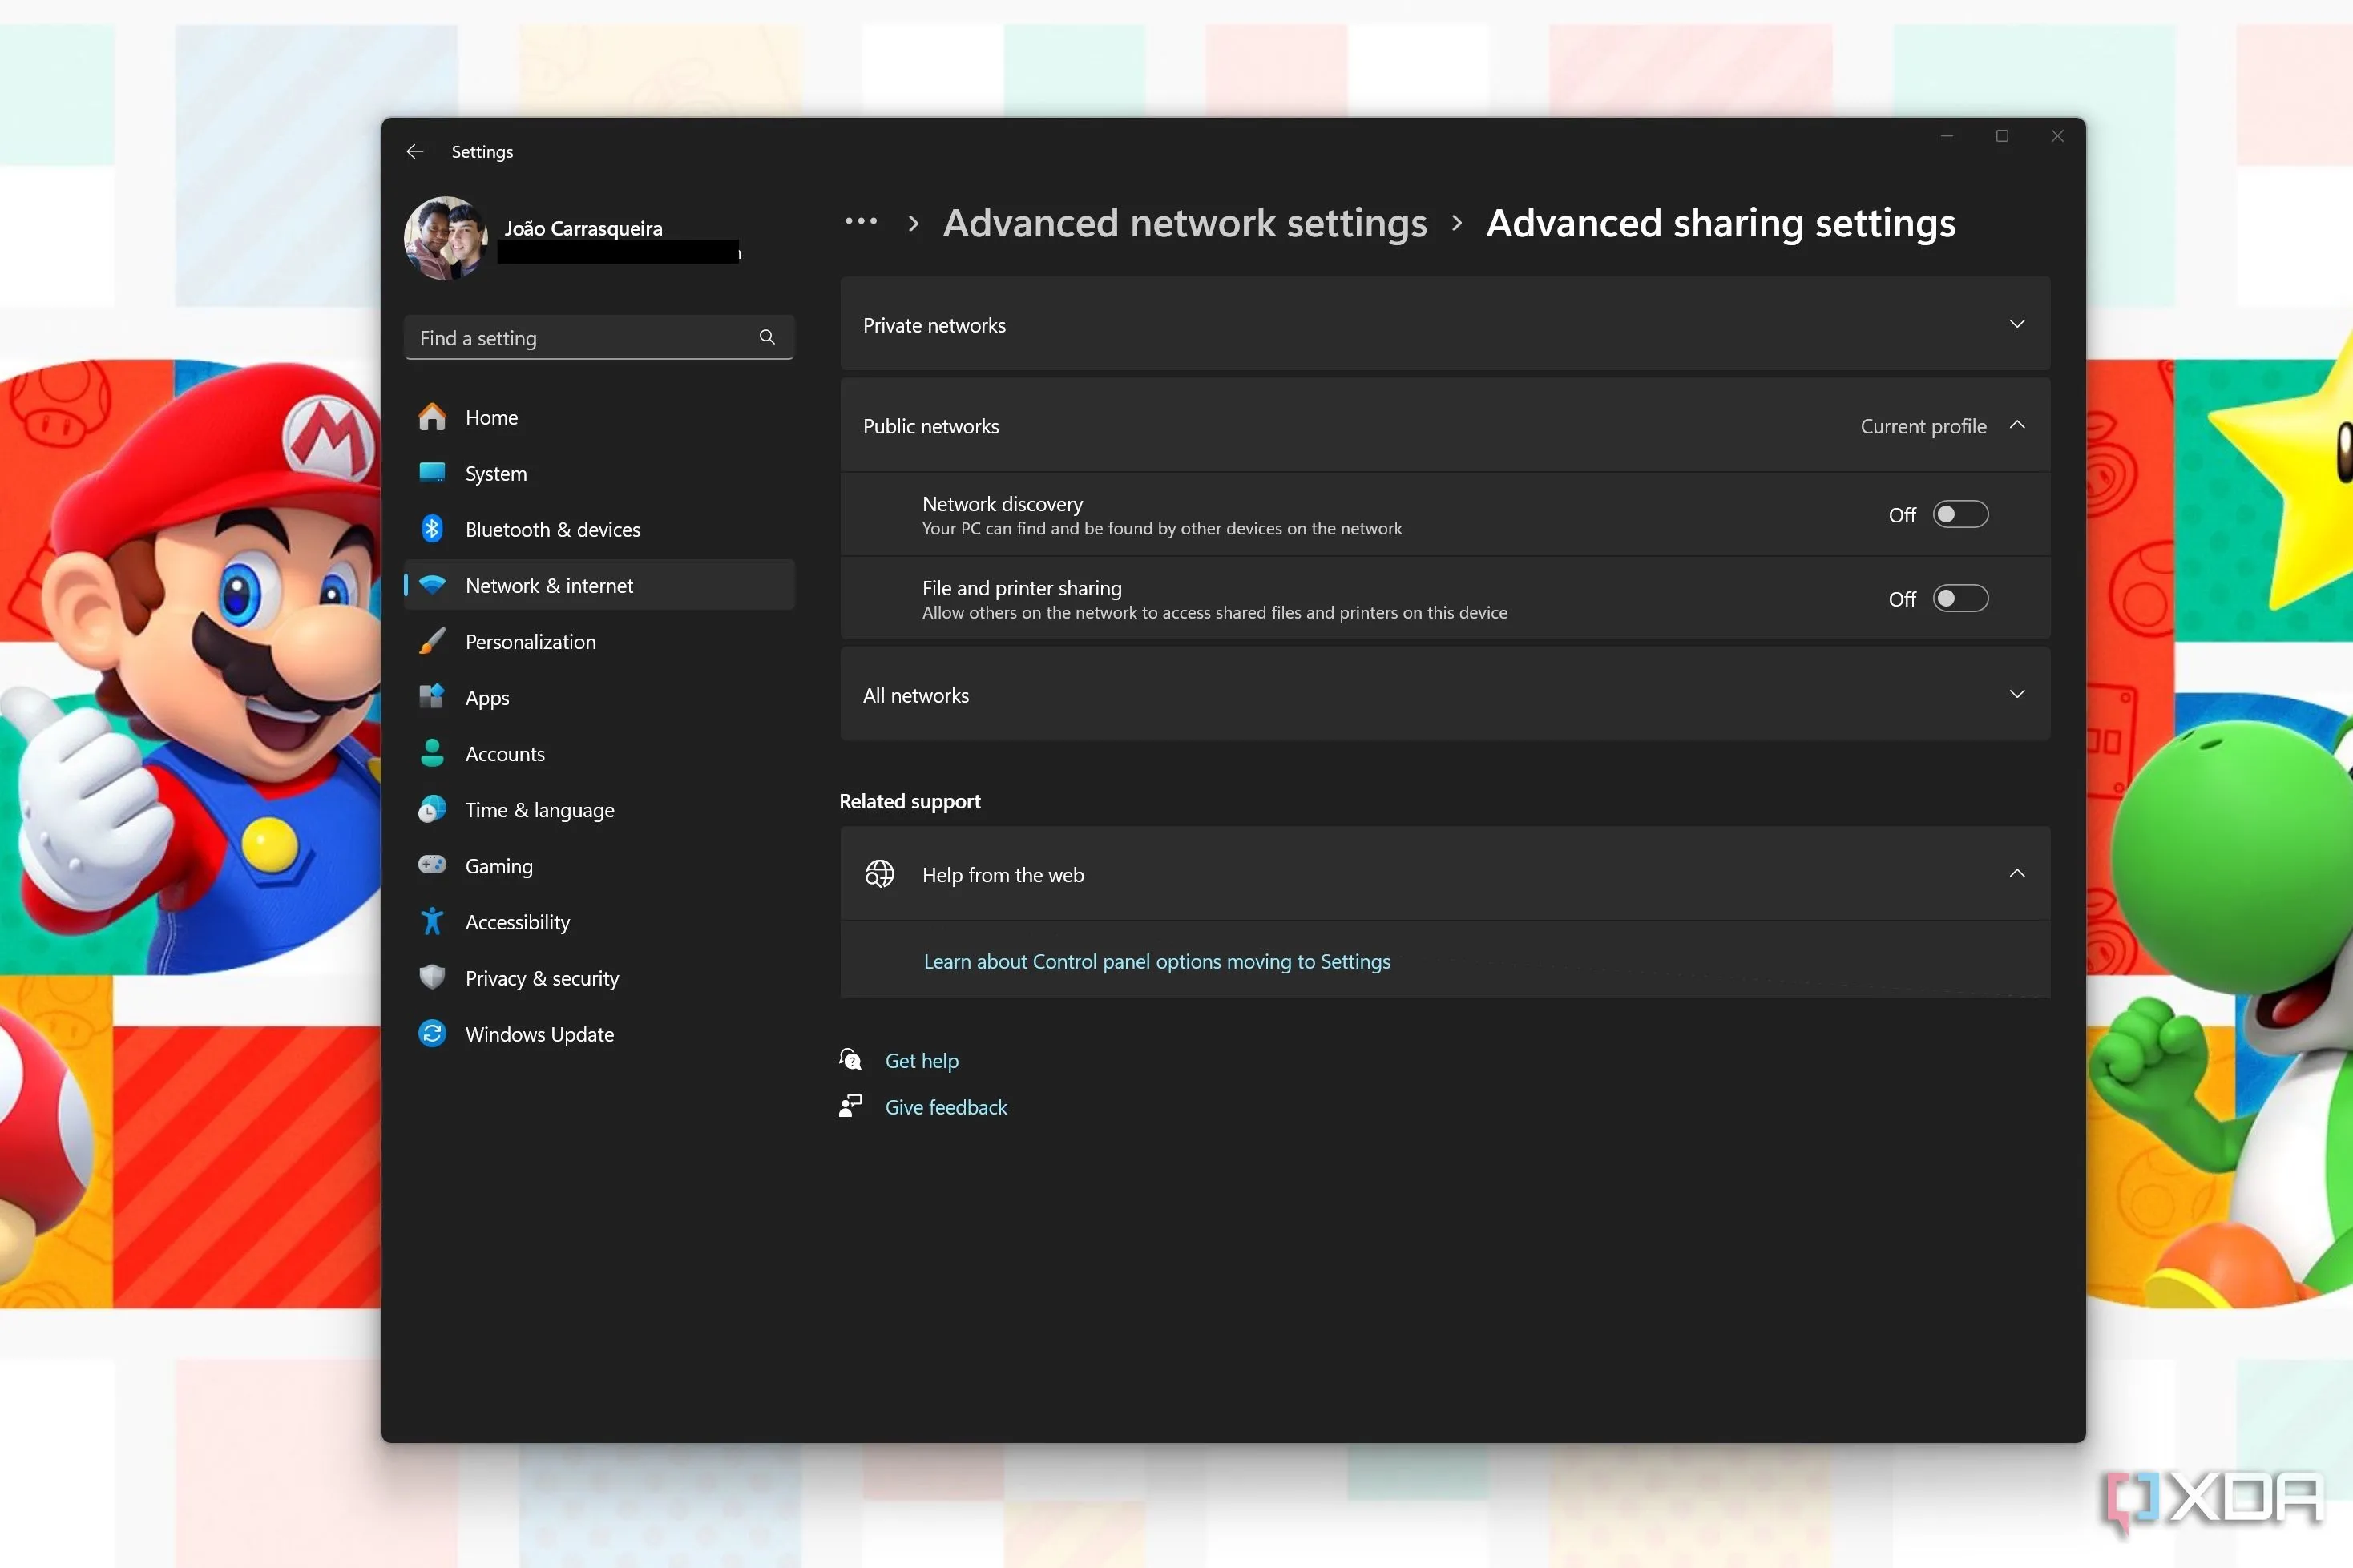Select the Accessibility figure icon

tap(432, 921)
